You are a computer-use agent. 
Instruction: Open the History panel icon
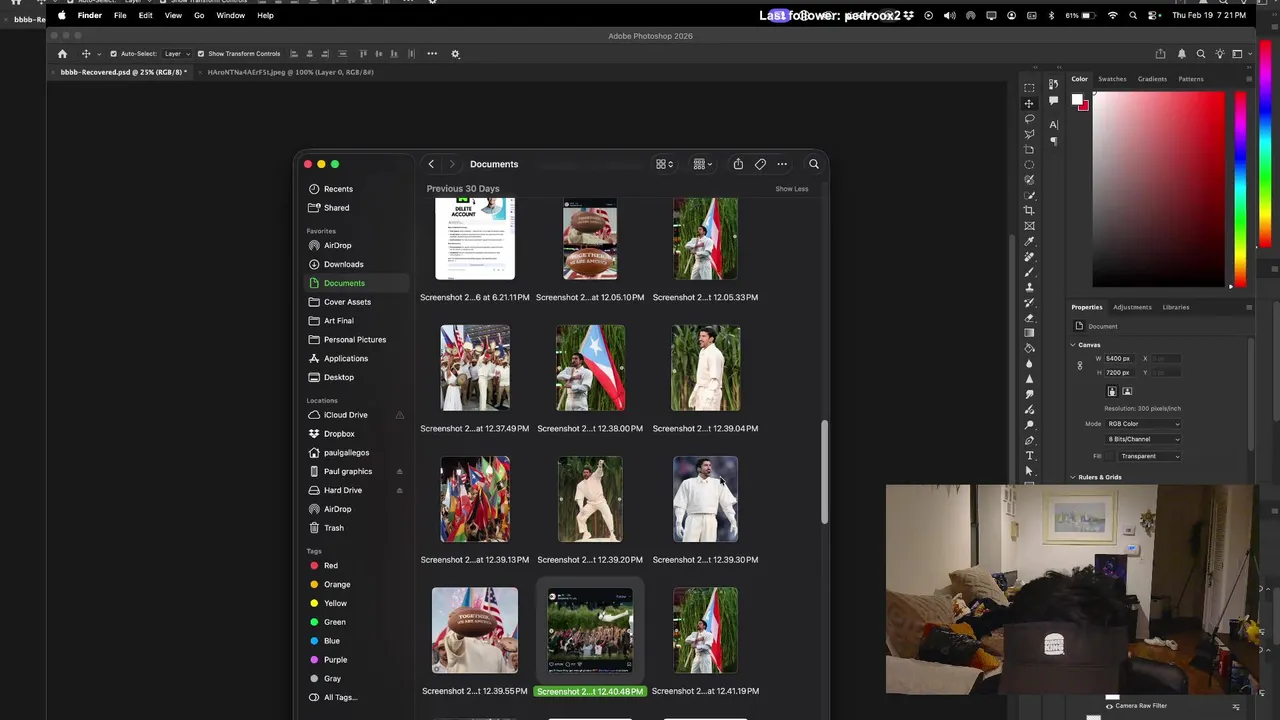[x=1053, y=85]
